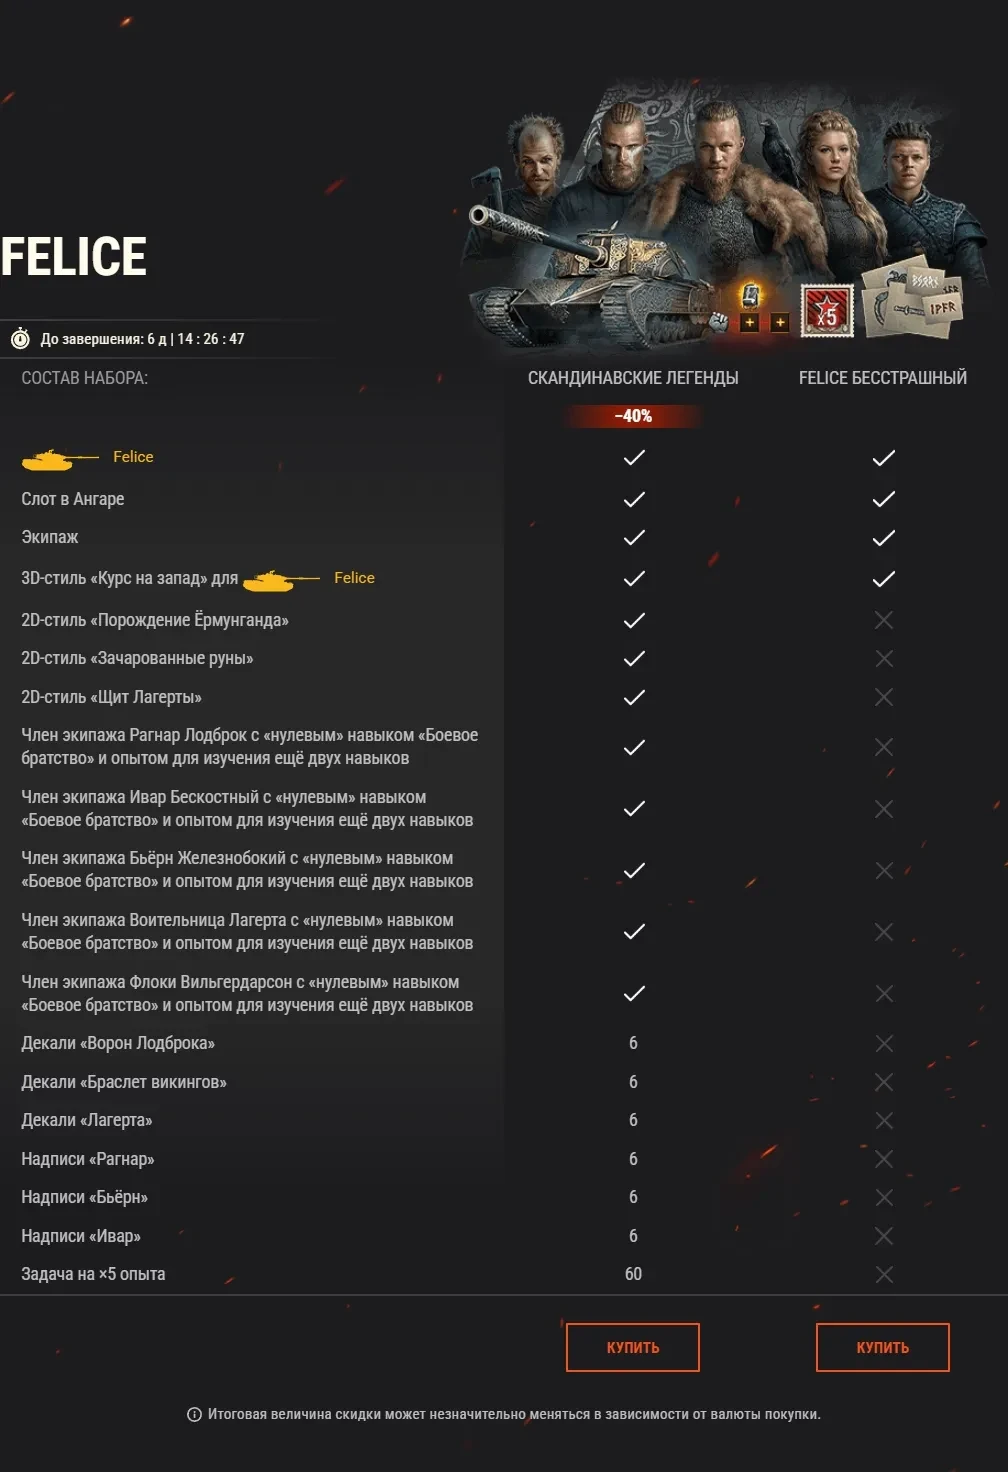Viewport: 1008px width, 1472px height.
Task: Click the stopwatch icon beside the countdown
Action: pyautogui.click(x=20, y=339)
